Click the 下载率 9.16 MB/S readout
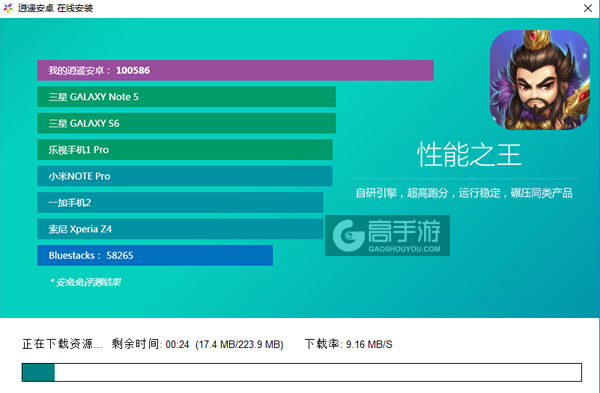The height and width of the screenshot is (393, 600). click(349, 344)
